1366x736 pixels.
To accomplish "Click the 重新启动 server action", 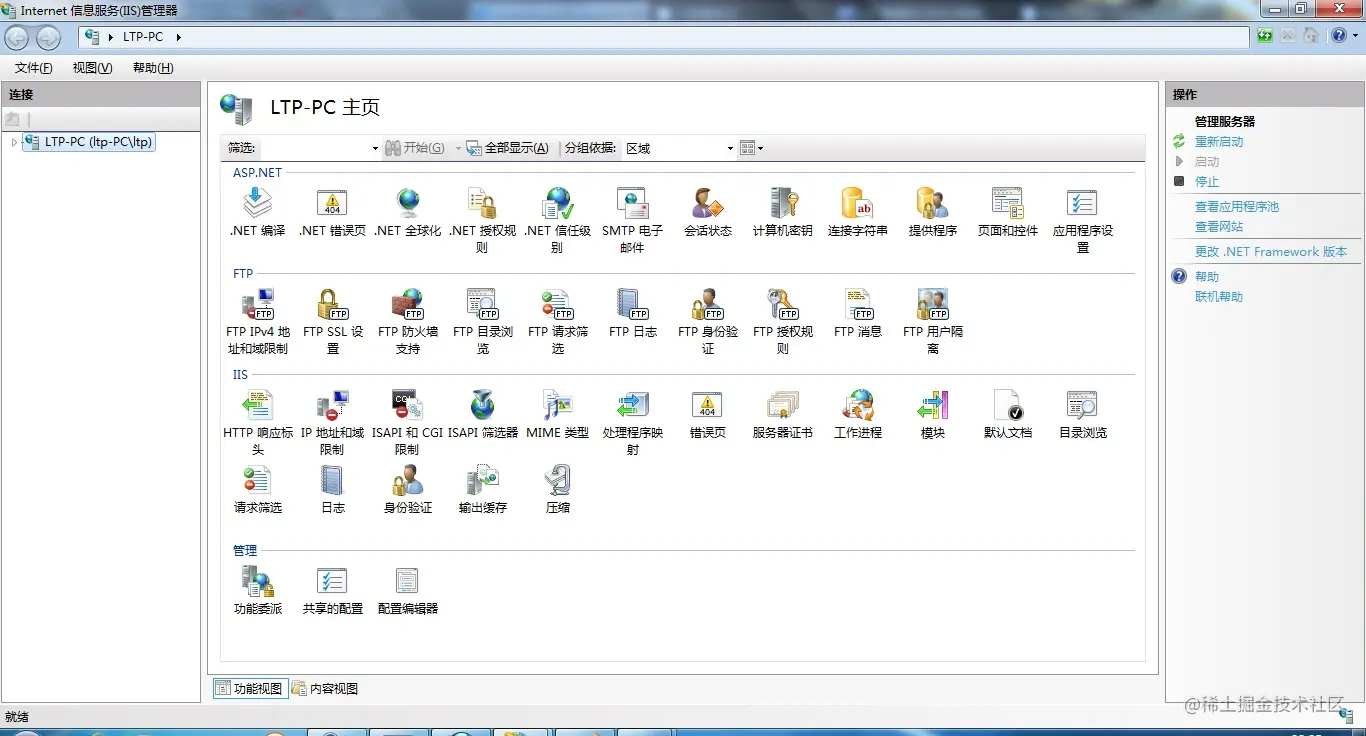I will coord(1219,142).
